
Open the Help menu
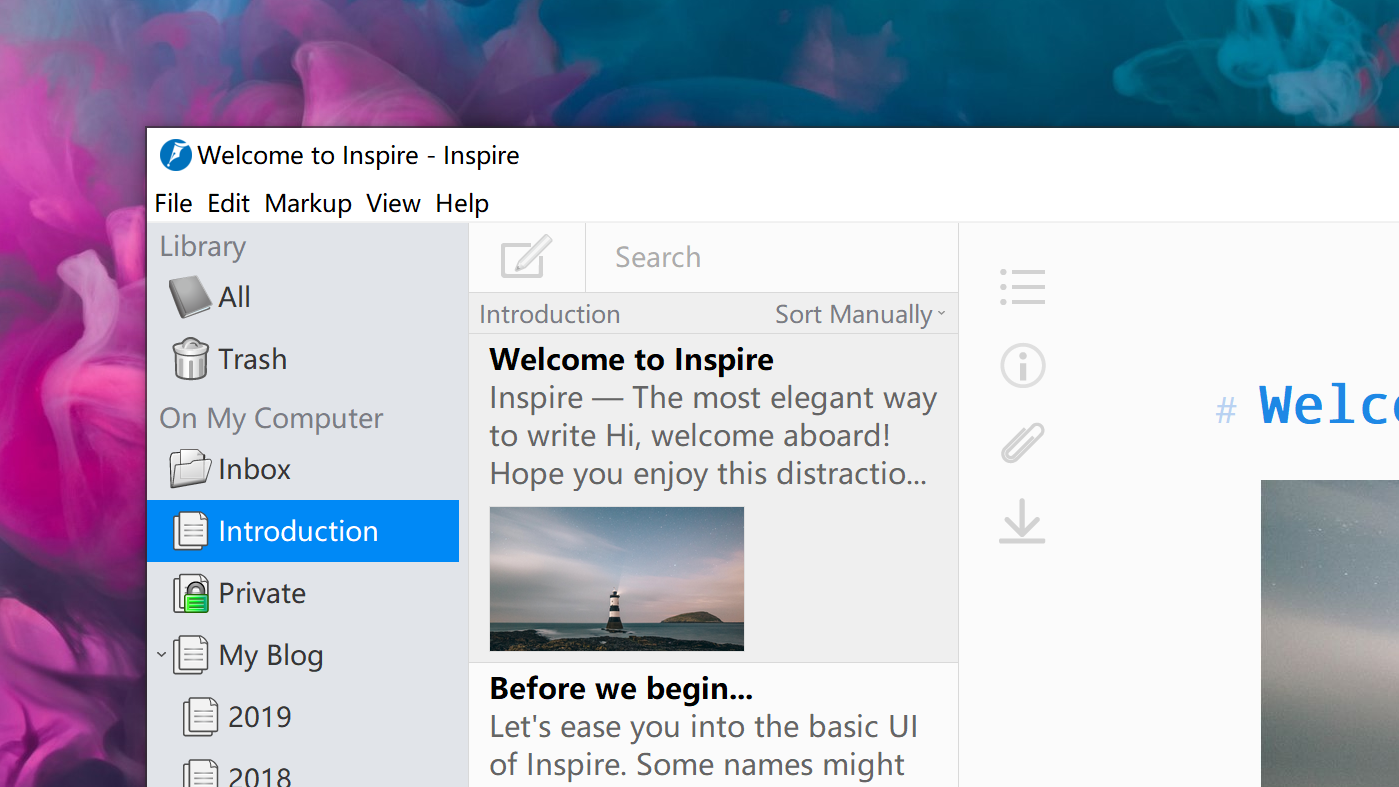click(462, 203)
